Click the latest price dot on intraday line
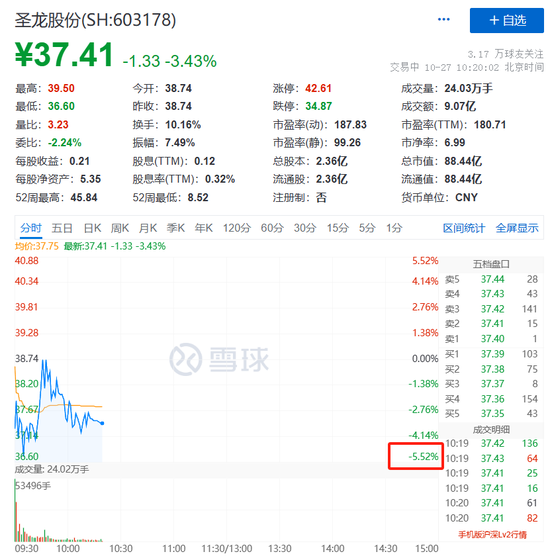The width and height of the screenshot is (550, 556). point(102,423)
